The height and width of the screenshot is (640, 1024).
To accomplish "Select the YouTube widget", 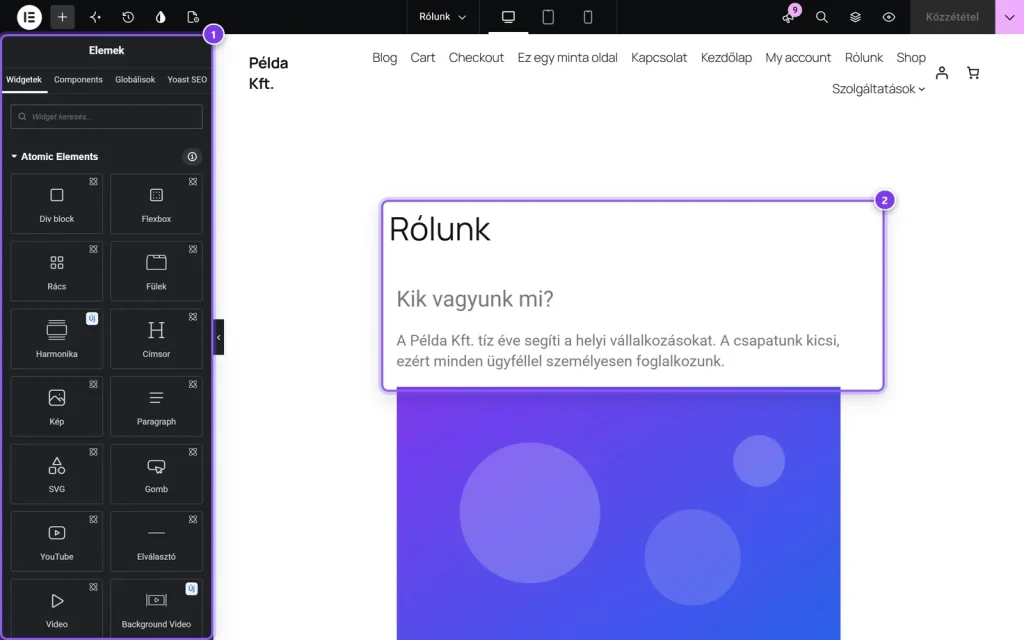I will coord(57,541).
